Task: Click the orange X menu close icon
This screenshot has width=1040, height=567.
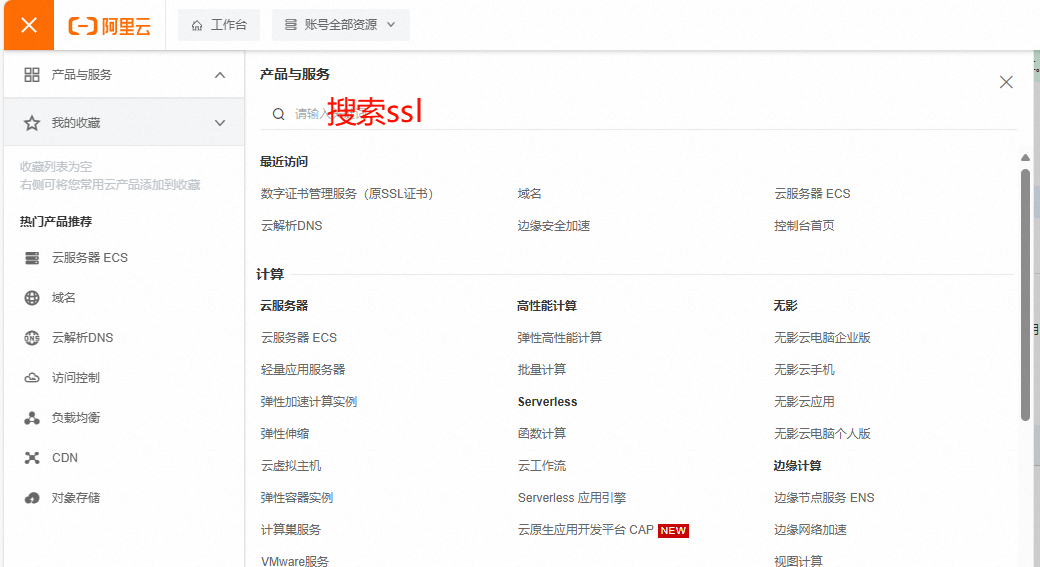Action: (x=29, y=25)
